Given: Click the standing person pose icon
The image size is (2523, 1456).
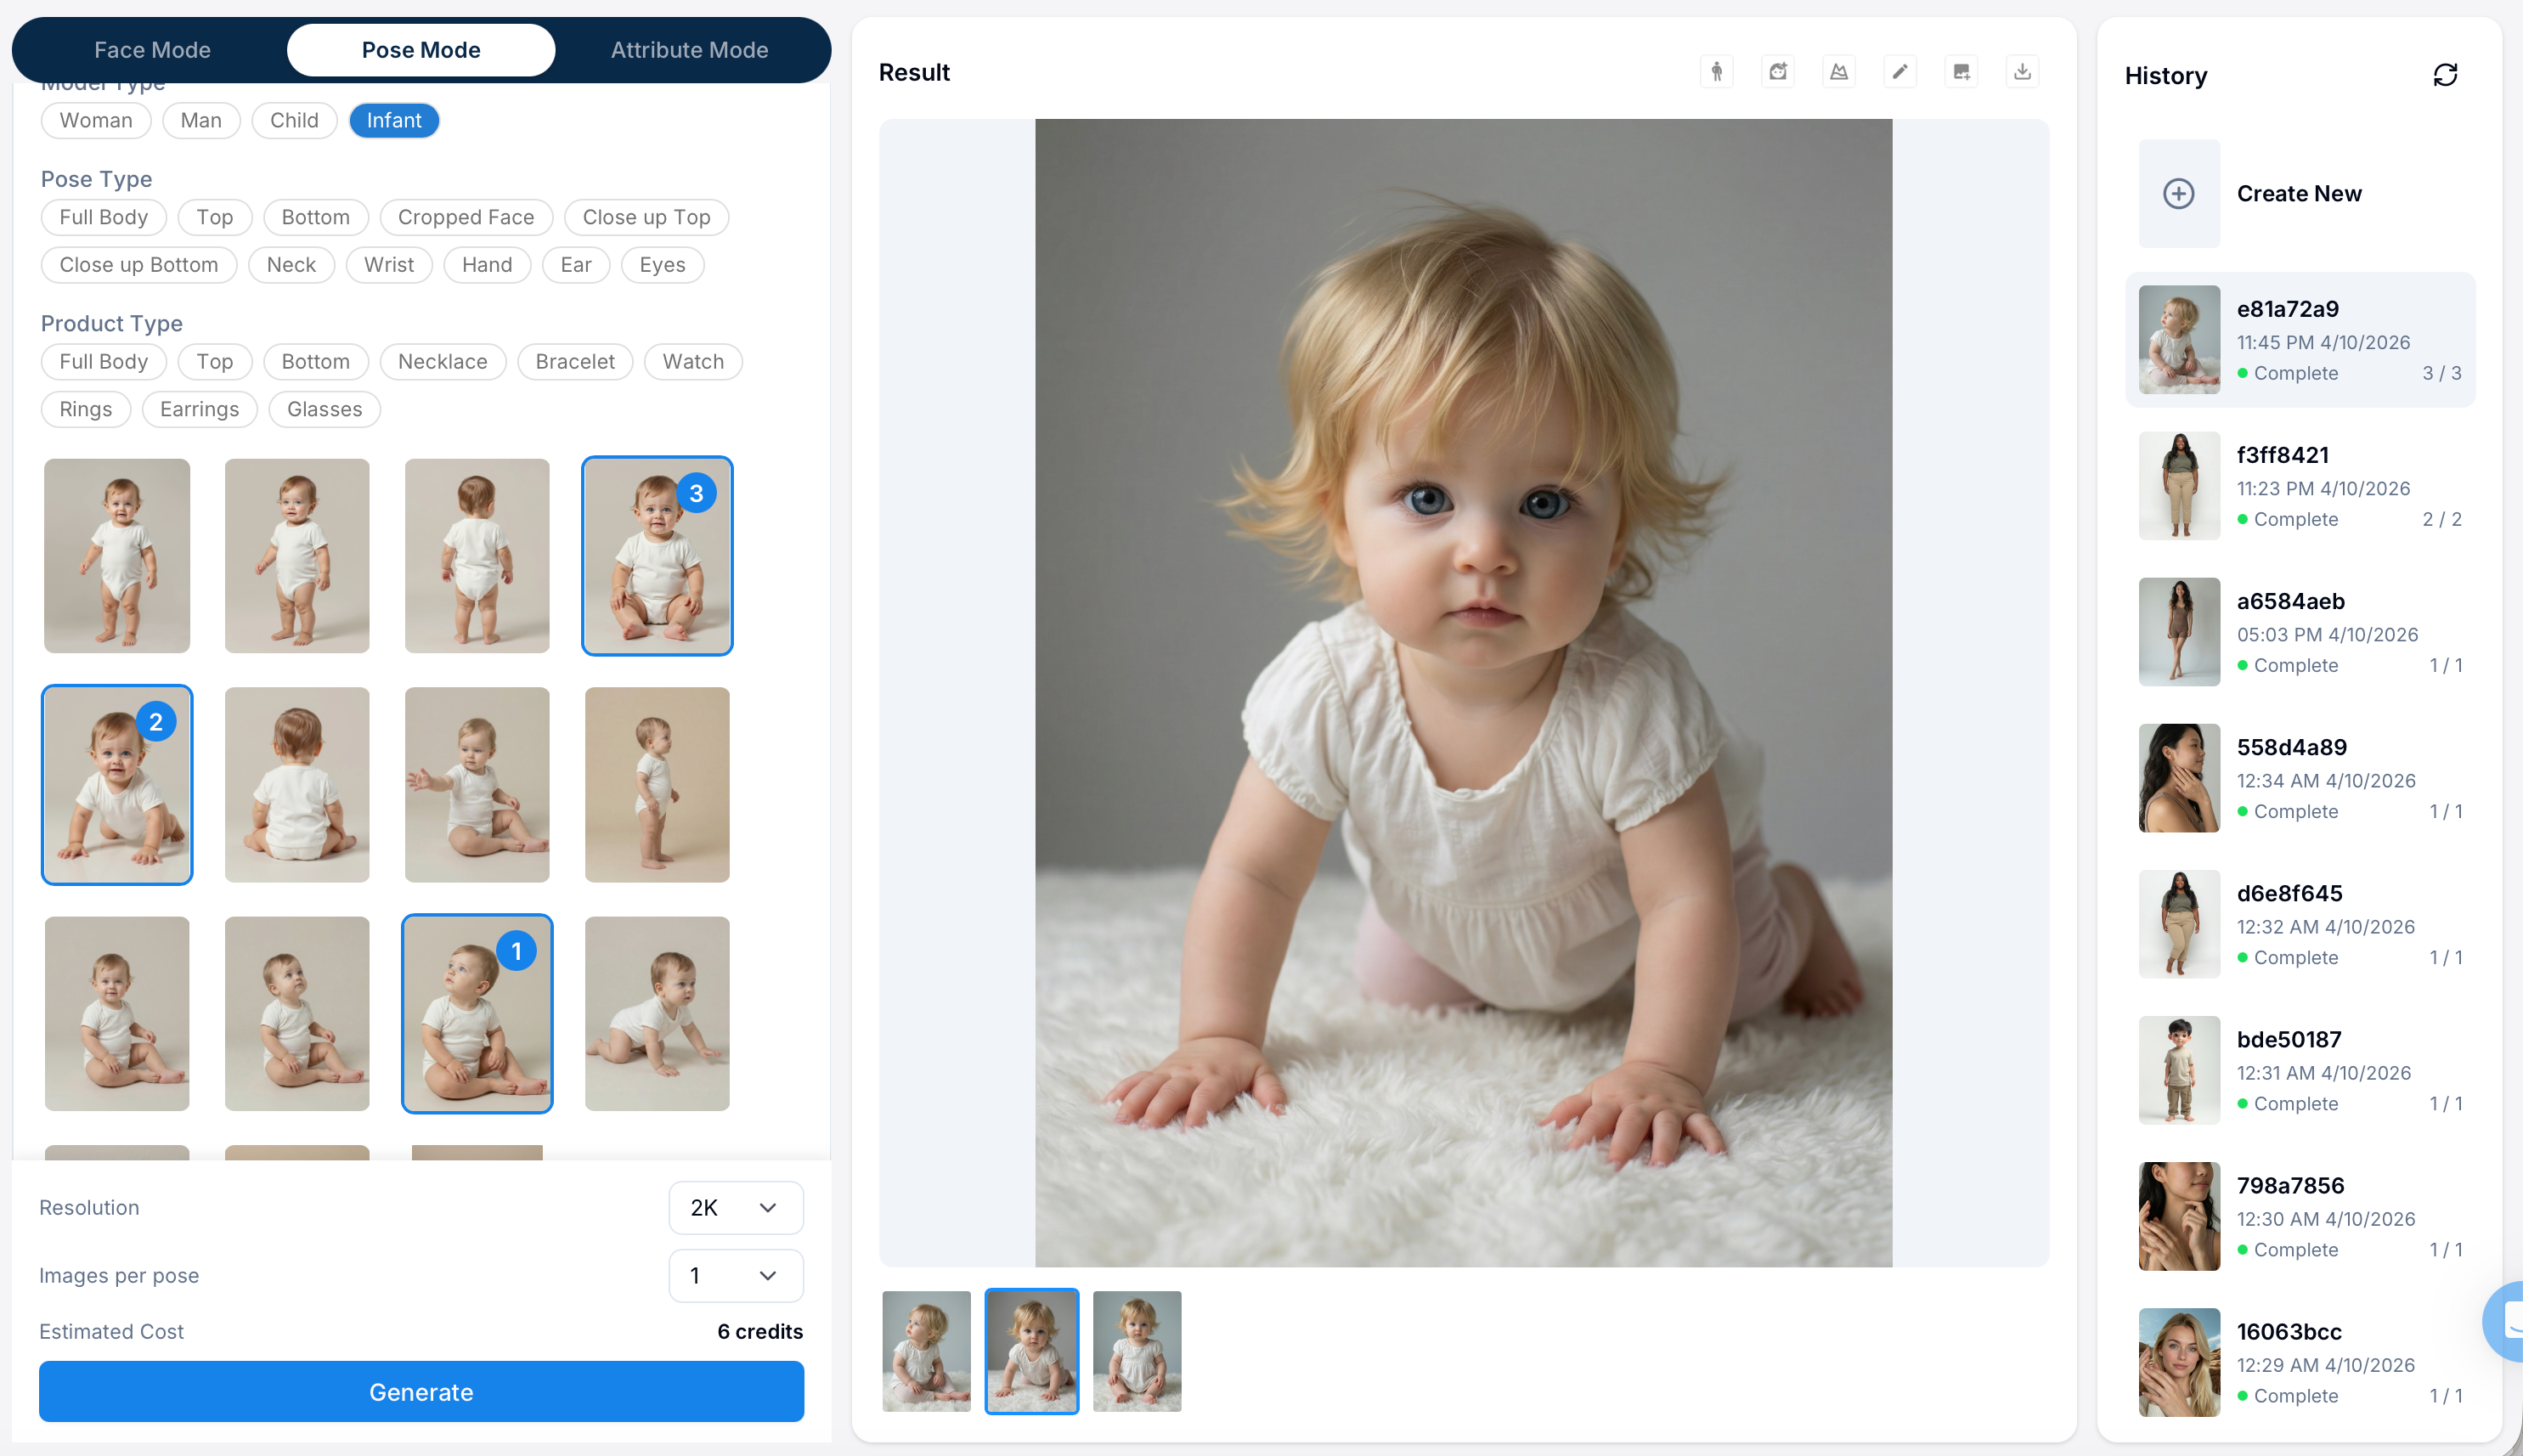Looking at the screenshot, I should click(1716, 72).
